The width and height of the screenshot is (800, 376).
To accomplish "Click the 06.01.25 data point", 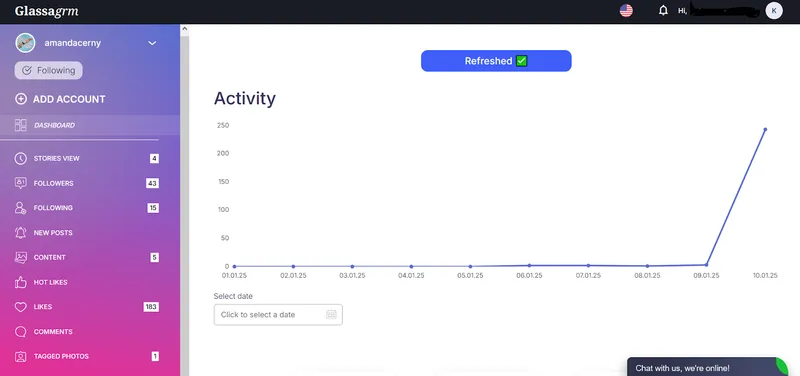I will pyautogui.click(x=529, y=265).
